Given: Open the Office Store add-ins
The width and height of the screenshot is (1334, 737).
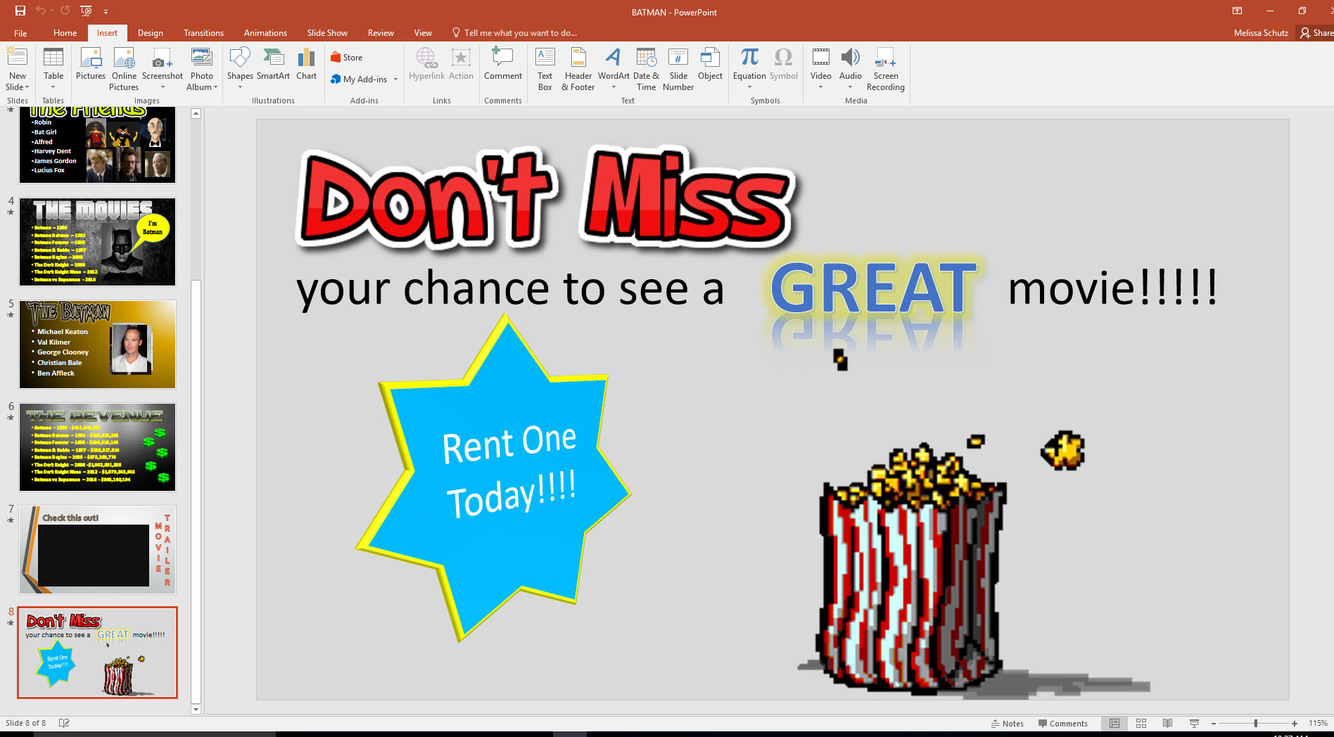Looking at the screenshot, I should coord(347,57).
